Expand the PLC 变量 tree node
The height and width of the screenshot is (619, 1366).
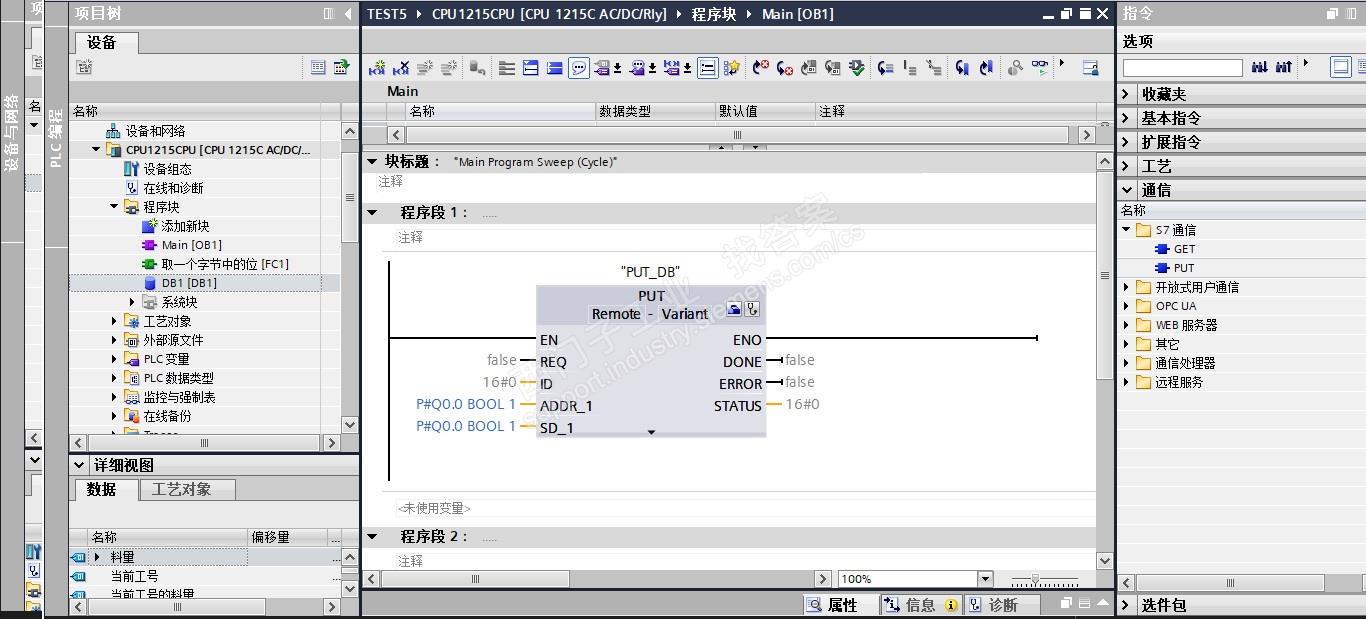[114, 359]
